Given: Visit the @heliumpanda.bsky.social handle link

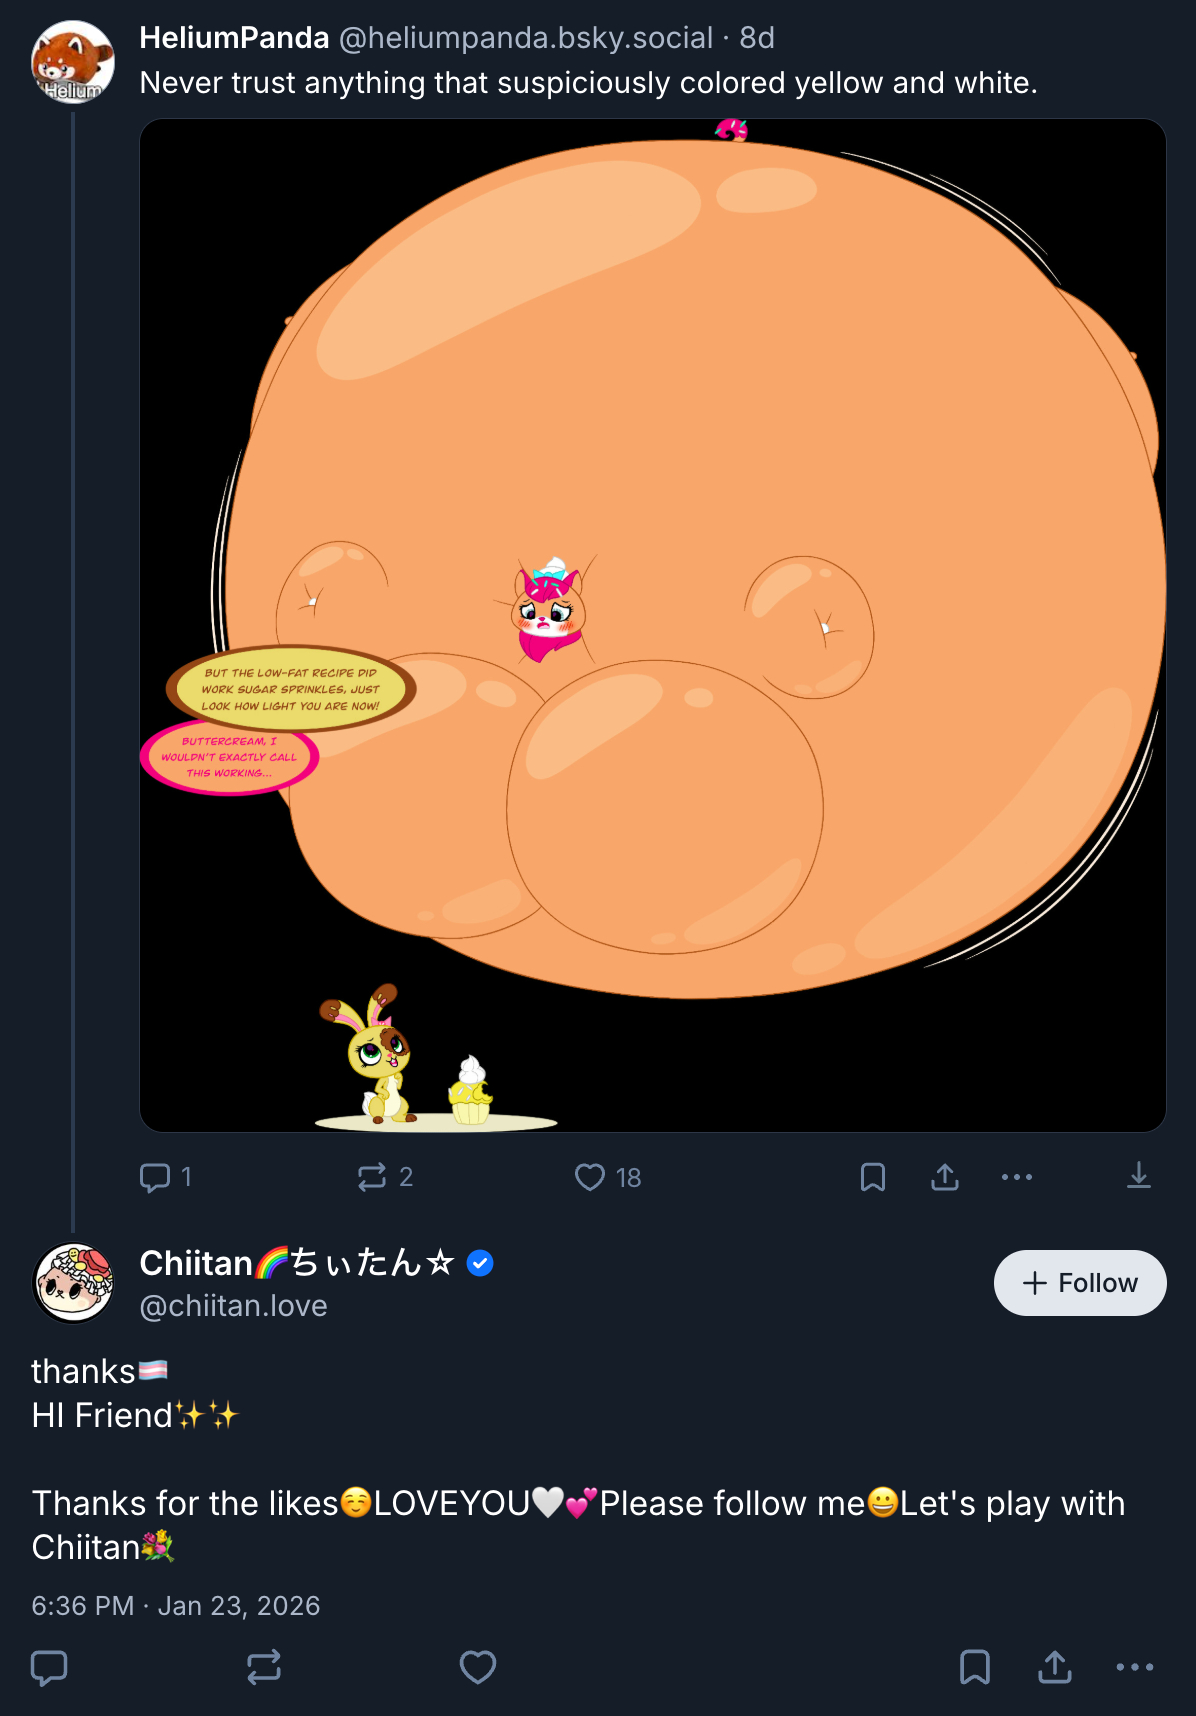Looking at the screenshot, I should [526, 38].
